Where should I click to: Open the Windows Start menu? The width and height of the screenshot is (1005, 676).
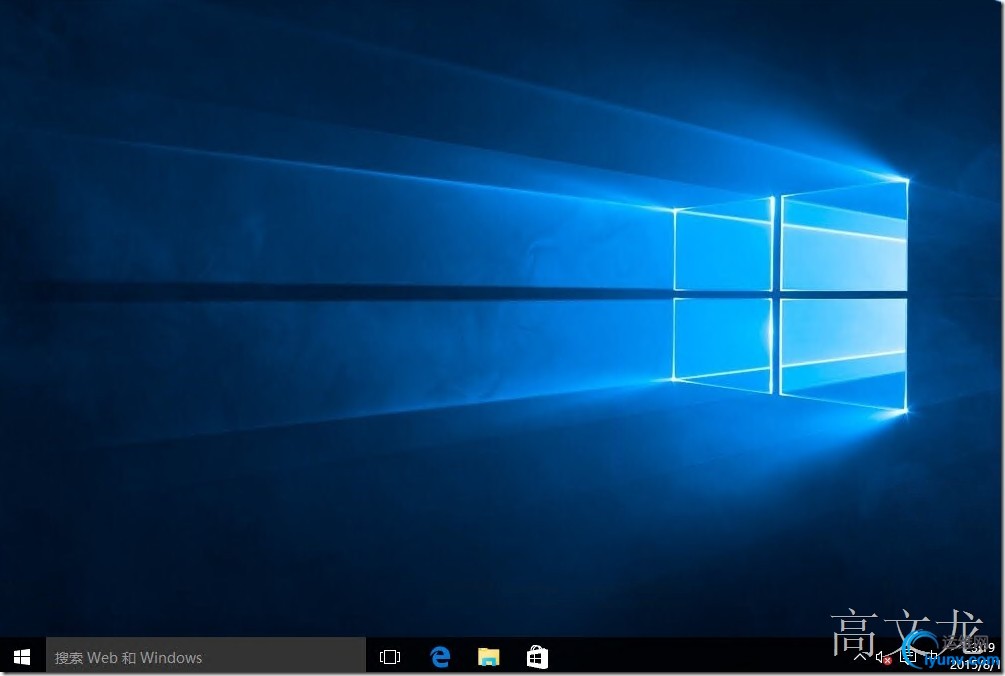(x=22, y=657)
